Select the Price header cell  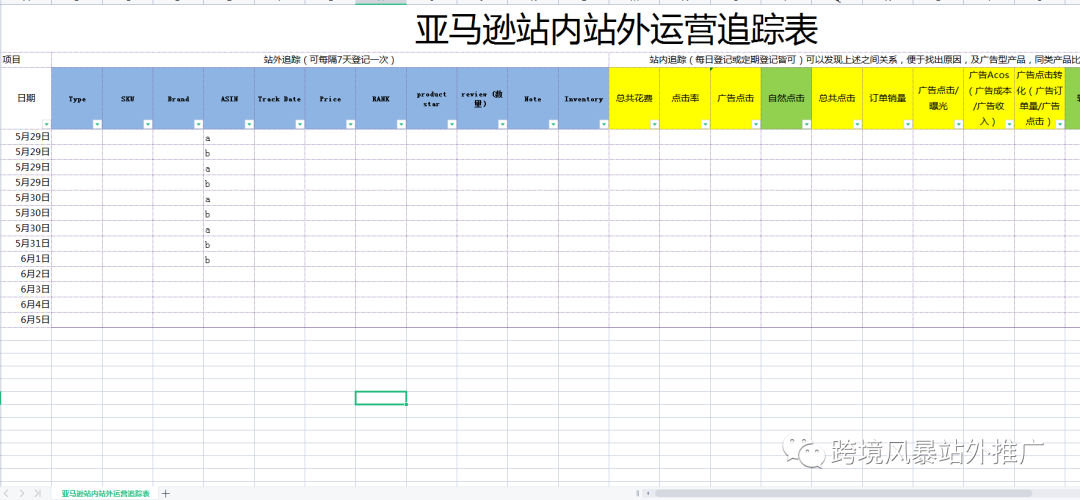coord(330,98)
